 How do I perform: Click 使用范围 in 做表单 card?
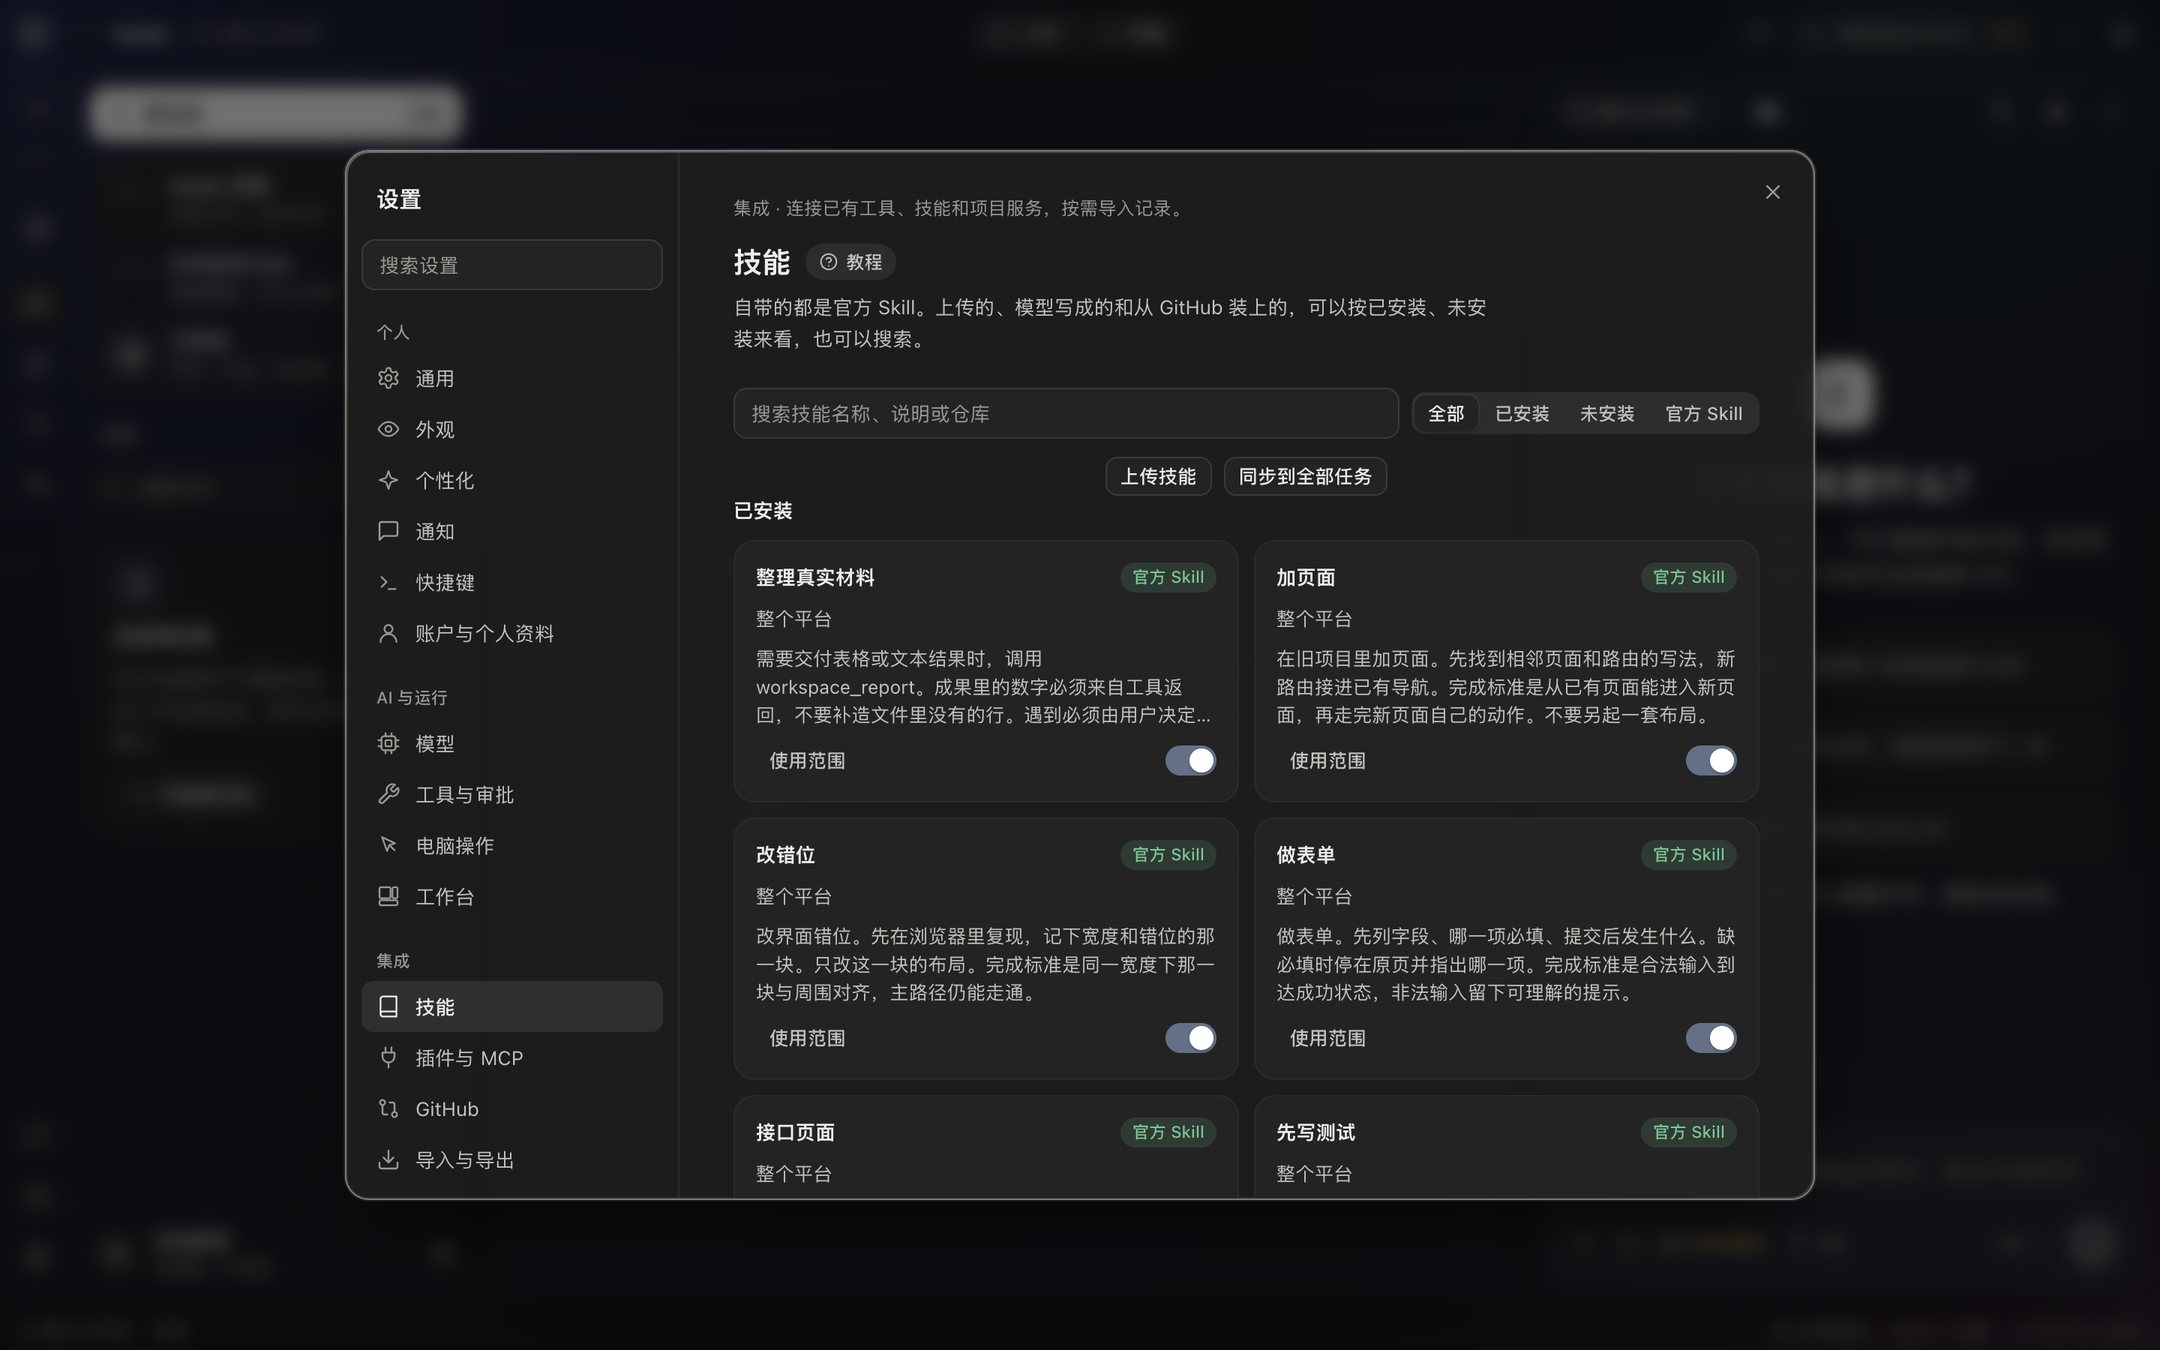tap(1327, 1038)
